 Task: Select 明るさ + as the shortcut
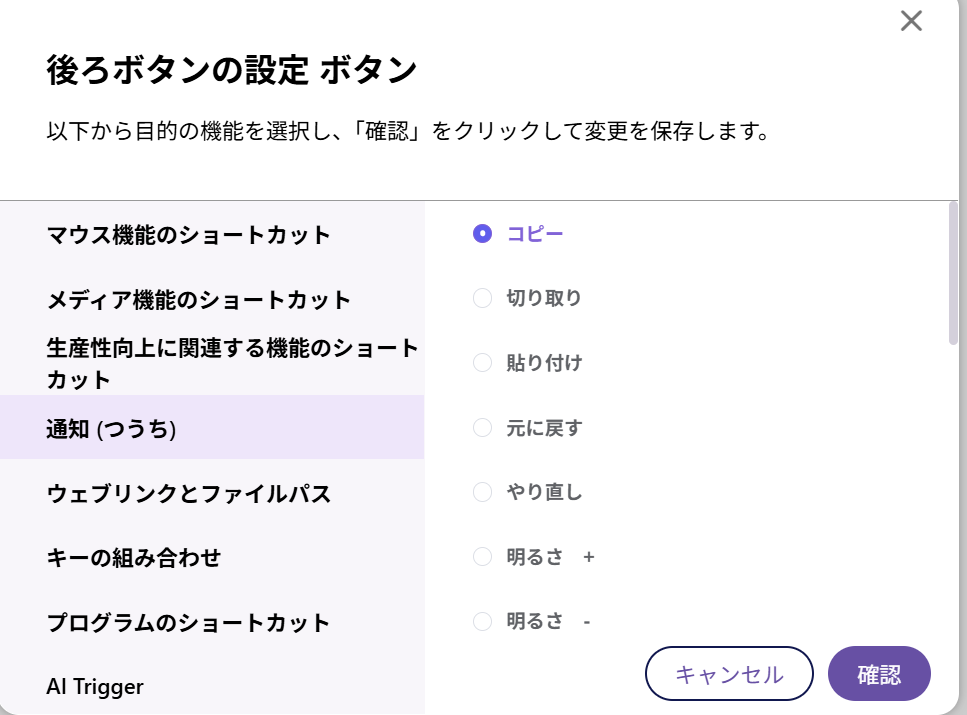(483, 557)
